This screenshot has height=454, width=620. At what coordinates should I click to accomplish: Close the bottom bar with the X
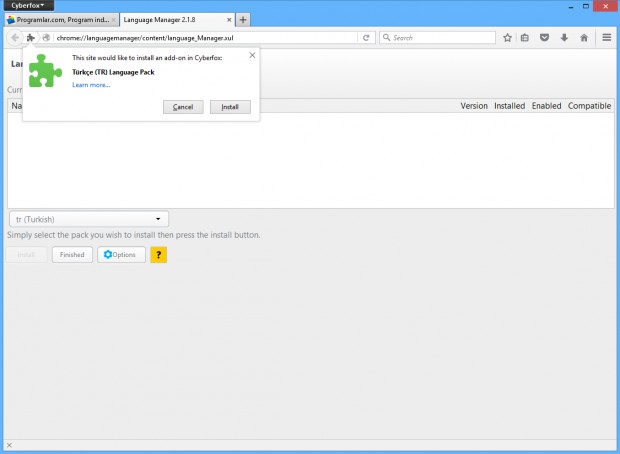pyautogui.click(x=9, y=445)
